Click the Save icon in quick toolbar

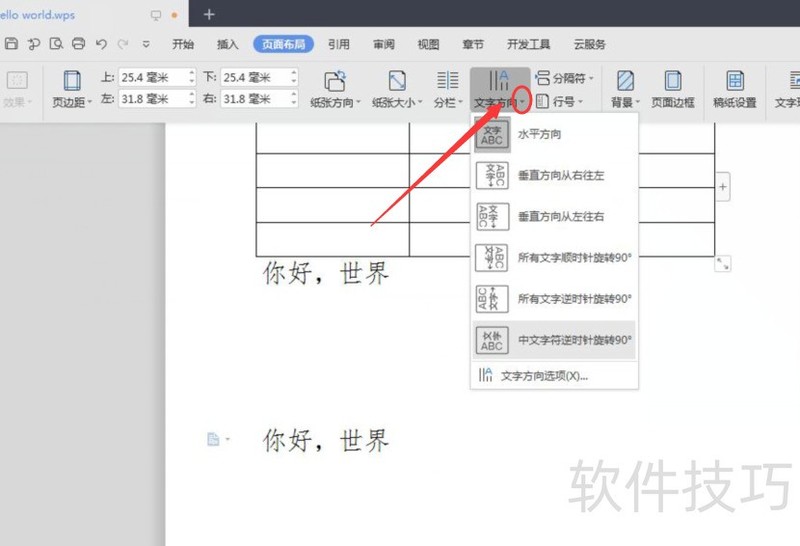coord(11,44)
